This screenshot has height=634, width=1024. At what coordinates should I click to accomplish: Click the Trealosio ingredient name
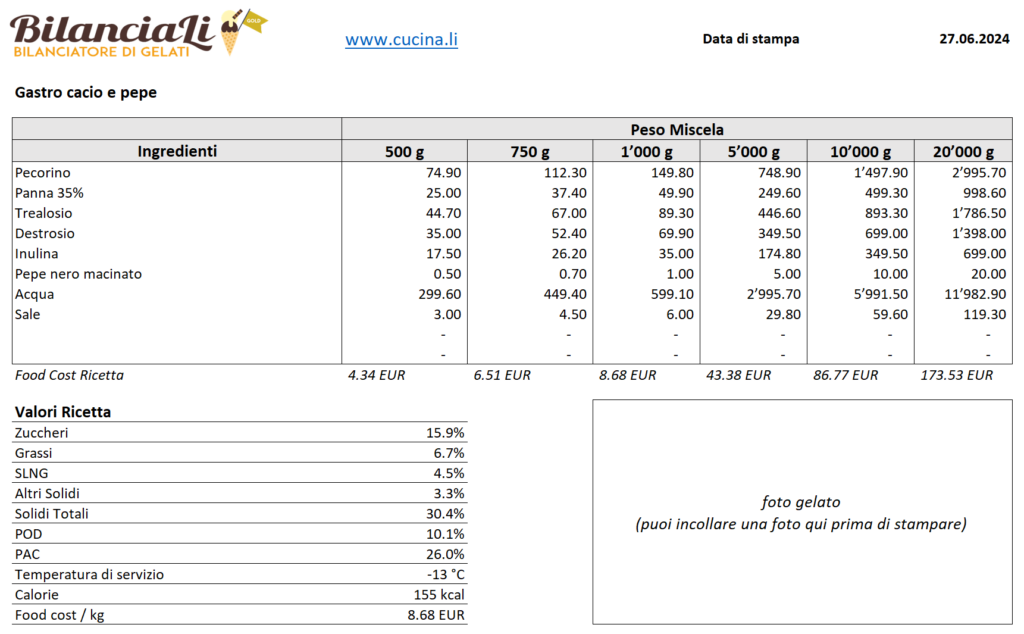(44, 213)
